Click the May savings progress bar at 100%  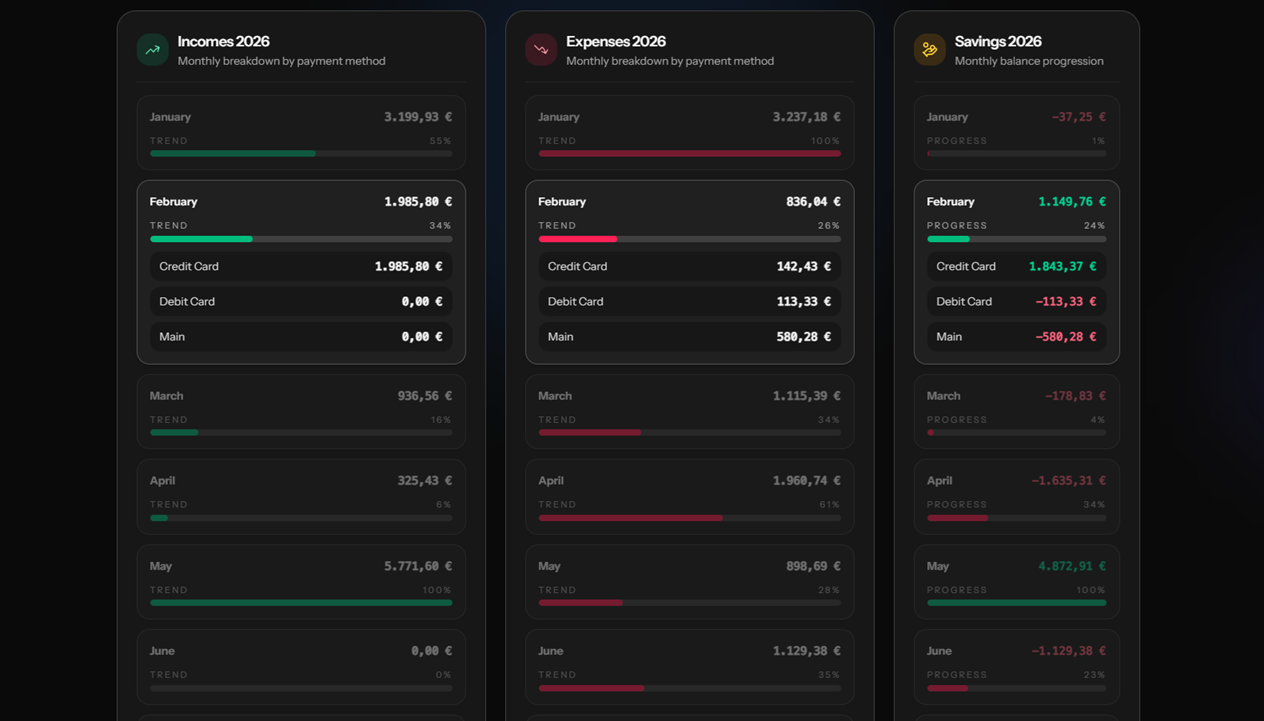tap(1017, 603)
